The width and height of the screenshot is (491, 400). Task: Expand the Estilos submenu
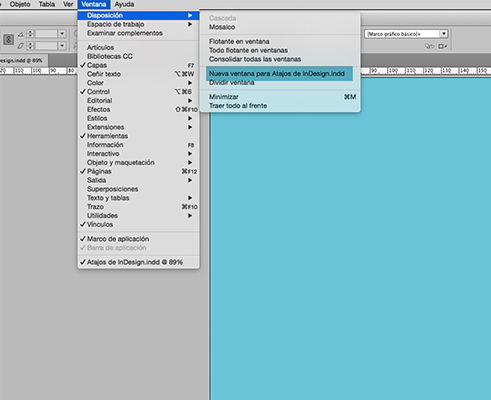pyautogui.click(x=138, y=118)
